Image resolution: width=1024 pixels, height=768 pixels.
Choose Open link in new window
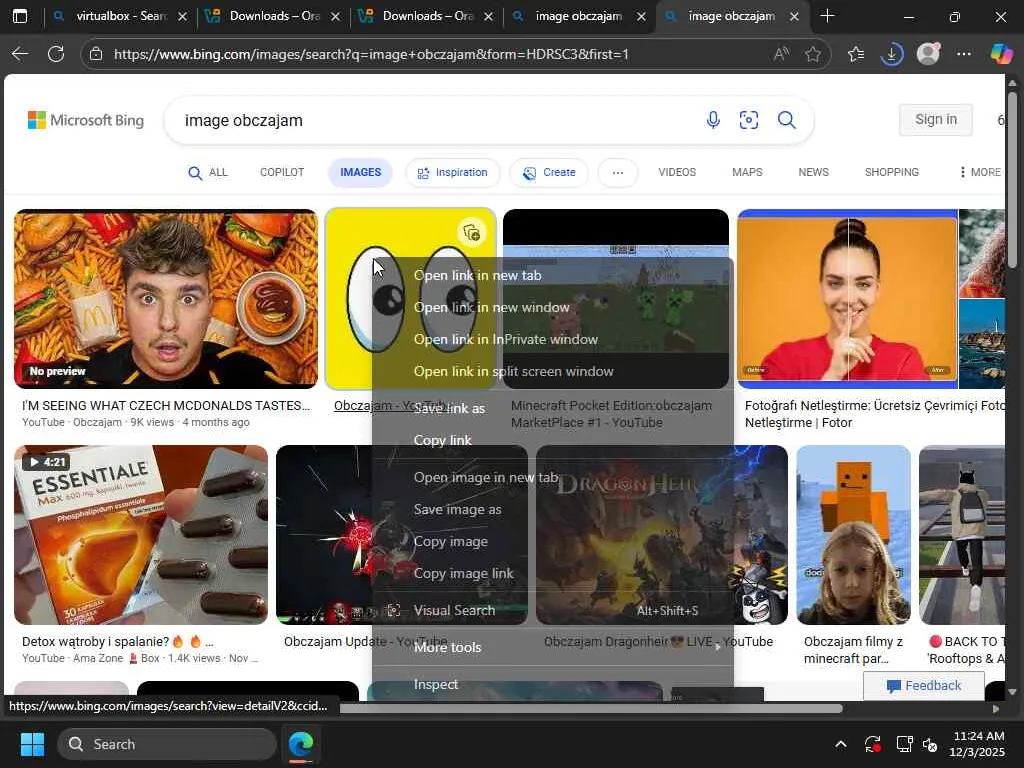click(x=552, y=308)
